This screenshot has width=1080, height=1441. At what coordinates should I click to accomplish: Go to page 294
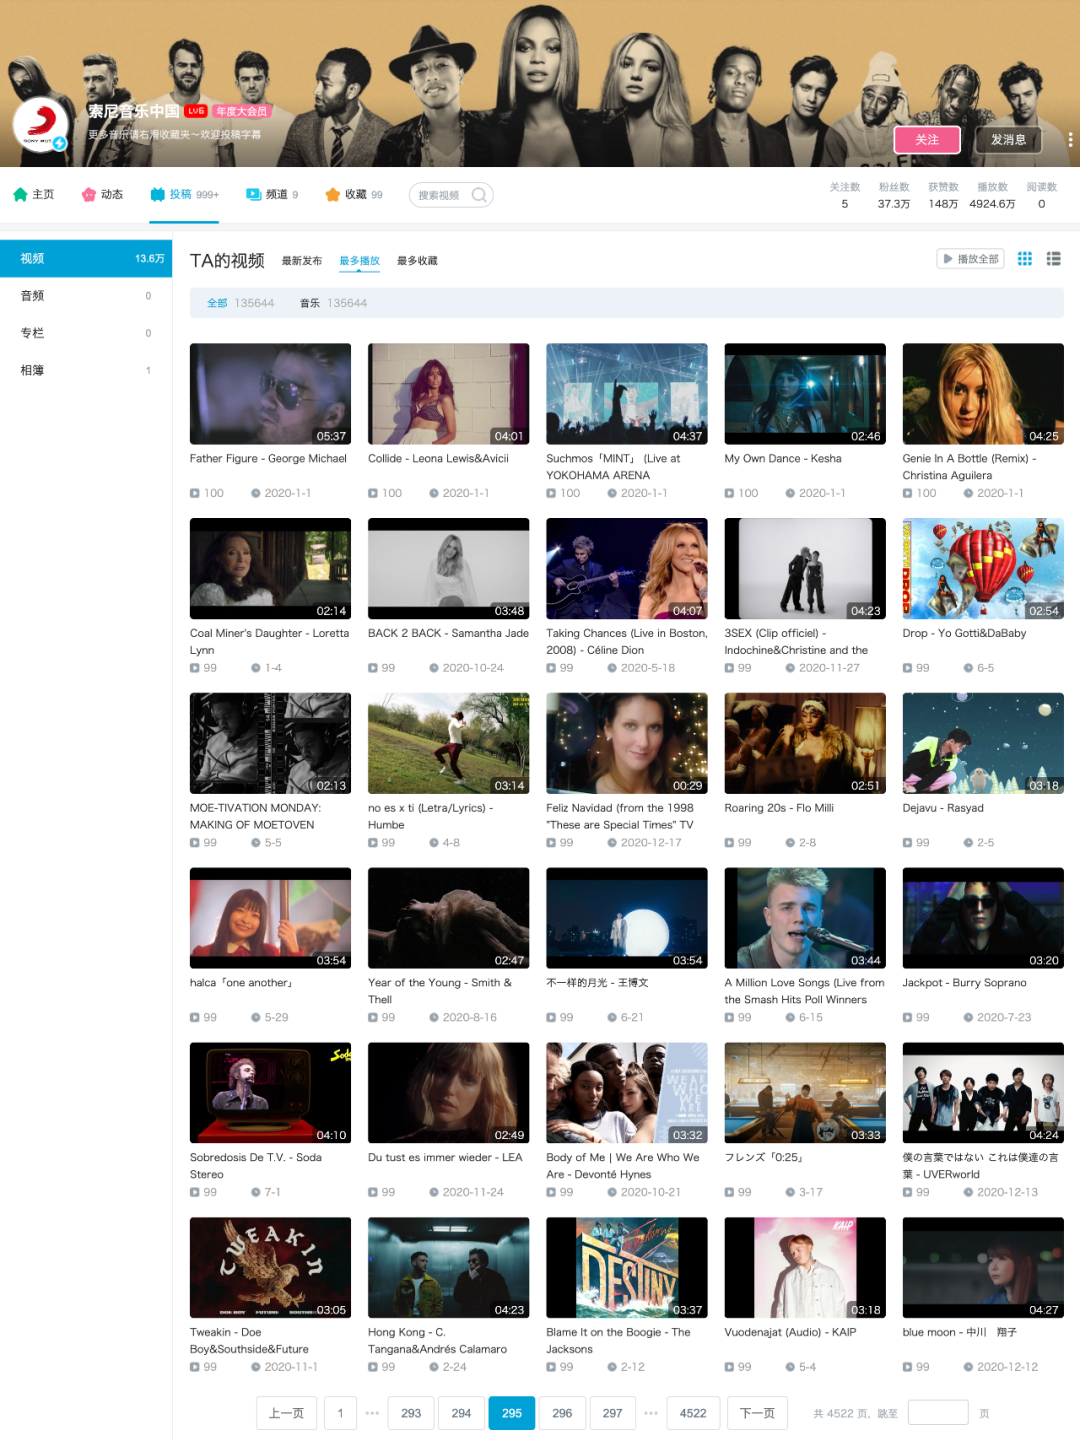(461, 1413)
